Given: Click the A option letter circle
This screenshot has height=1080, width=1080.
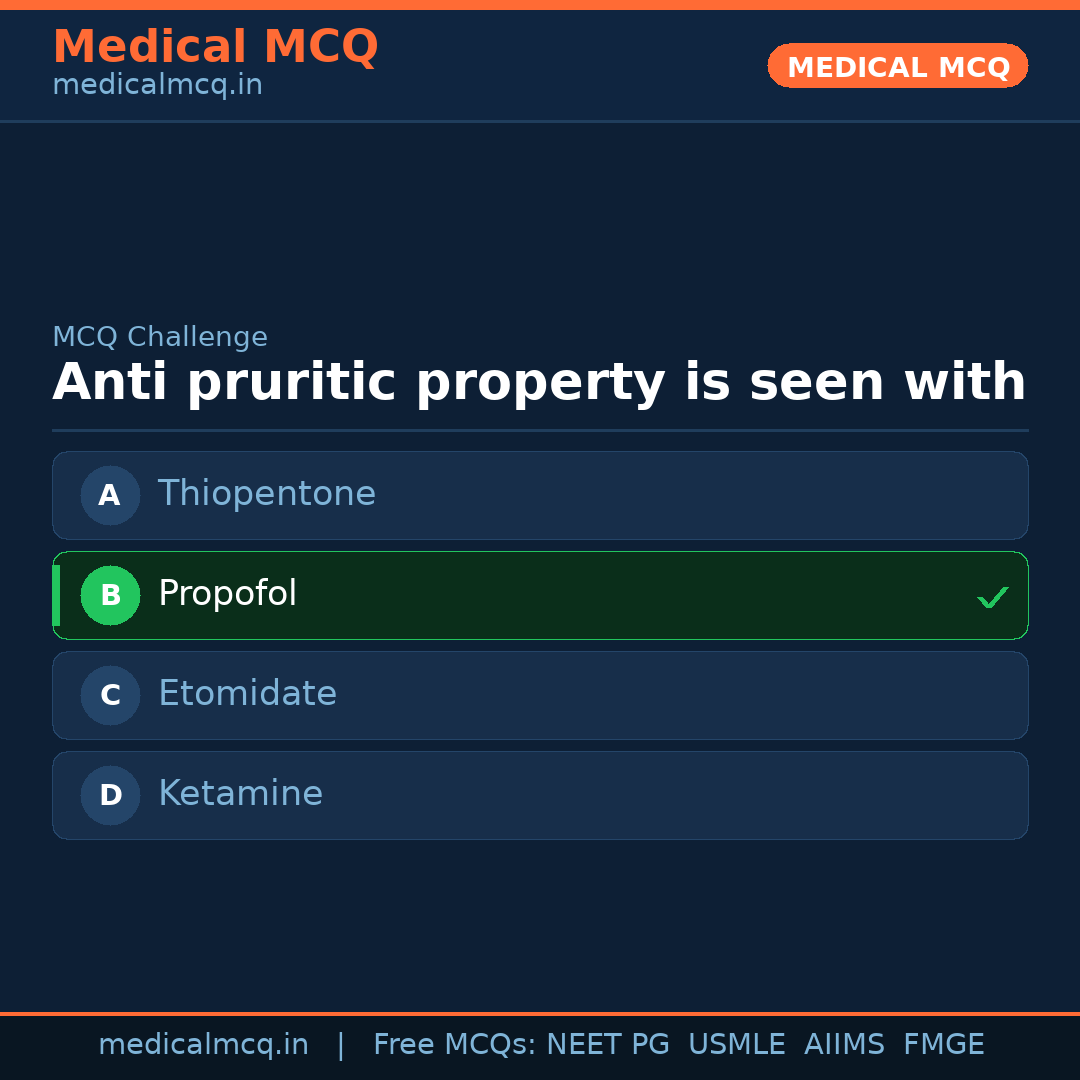Looking at the screenshot, I should point(110,495).
